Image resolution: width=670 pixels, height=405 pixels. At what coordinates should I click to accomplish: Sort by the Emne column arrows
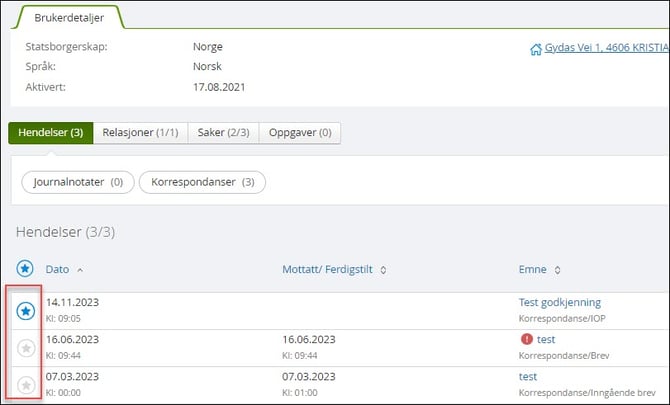click(557, 269)
